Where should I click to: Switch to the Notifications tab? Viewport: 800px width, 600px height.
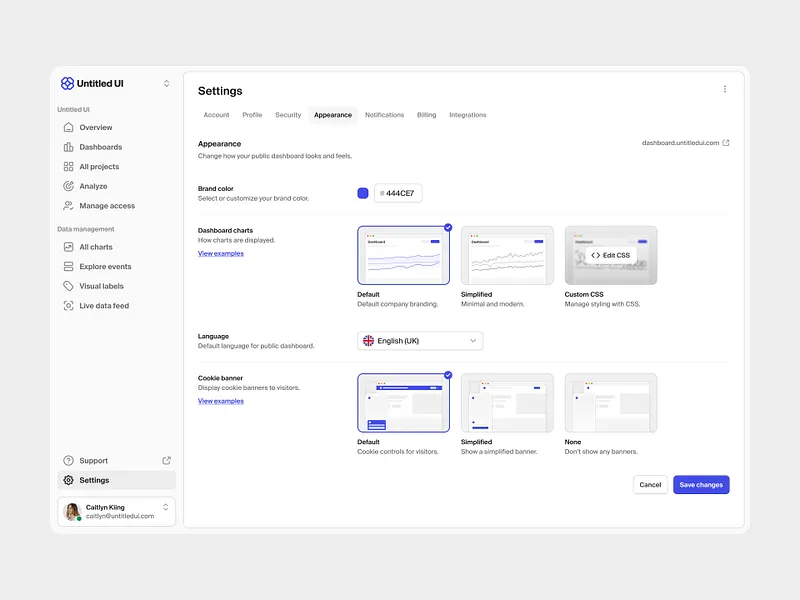click(384, 114)
